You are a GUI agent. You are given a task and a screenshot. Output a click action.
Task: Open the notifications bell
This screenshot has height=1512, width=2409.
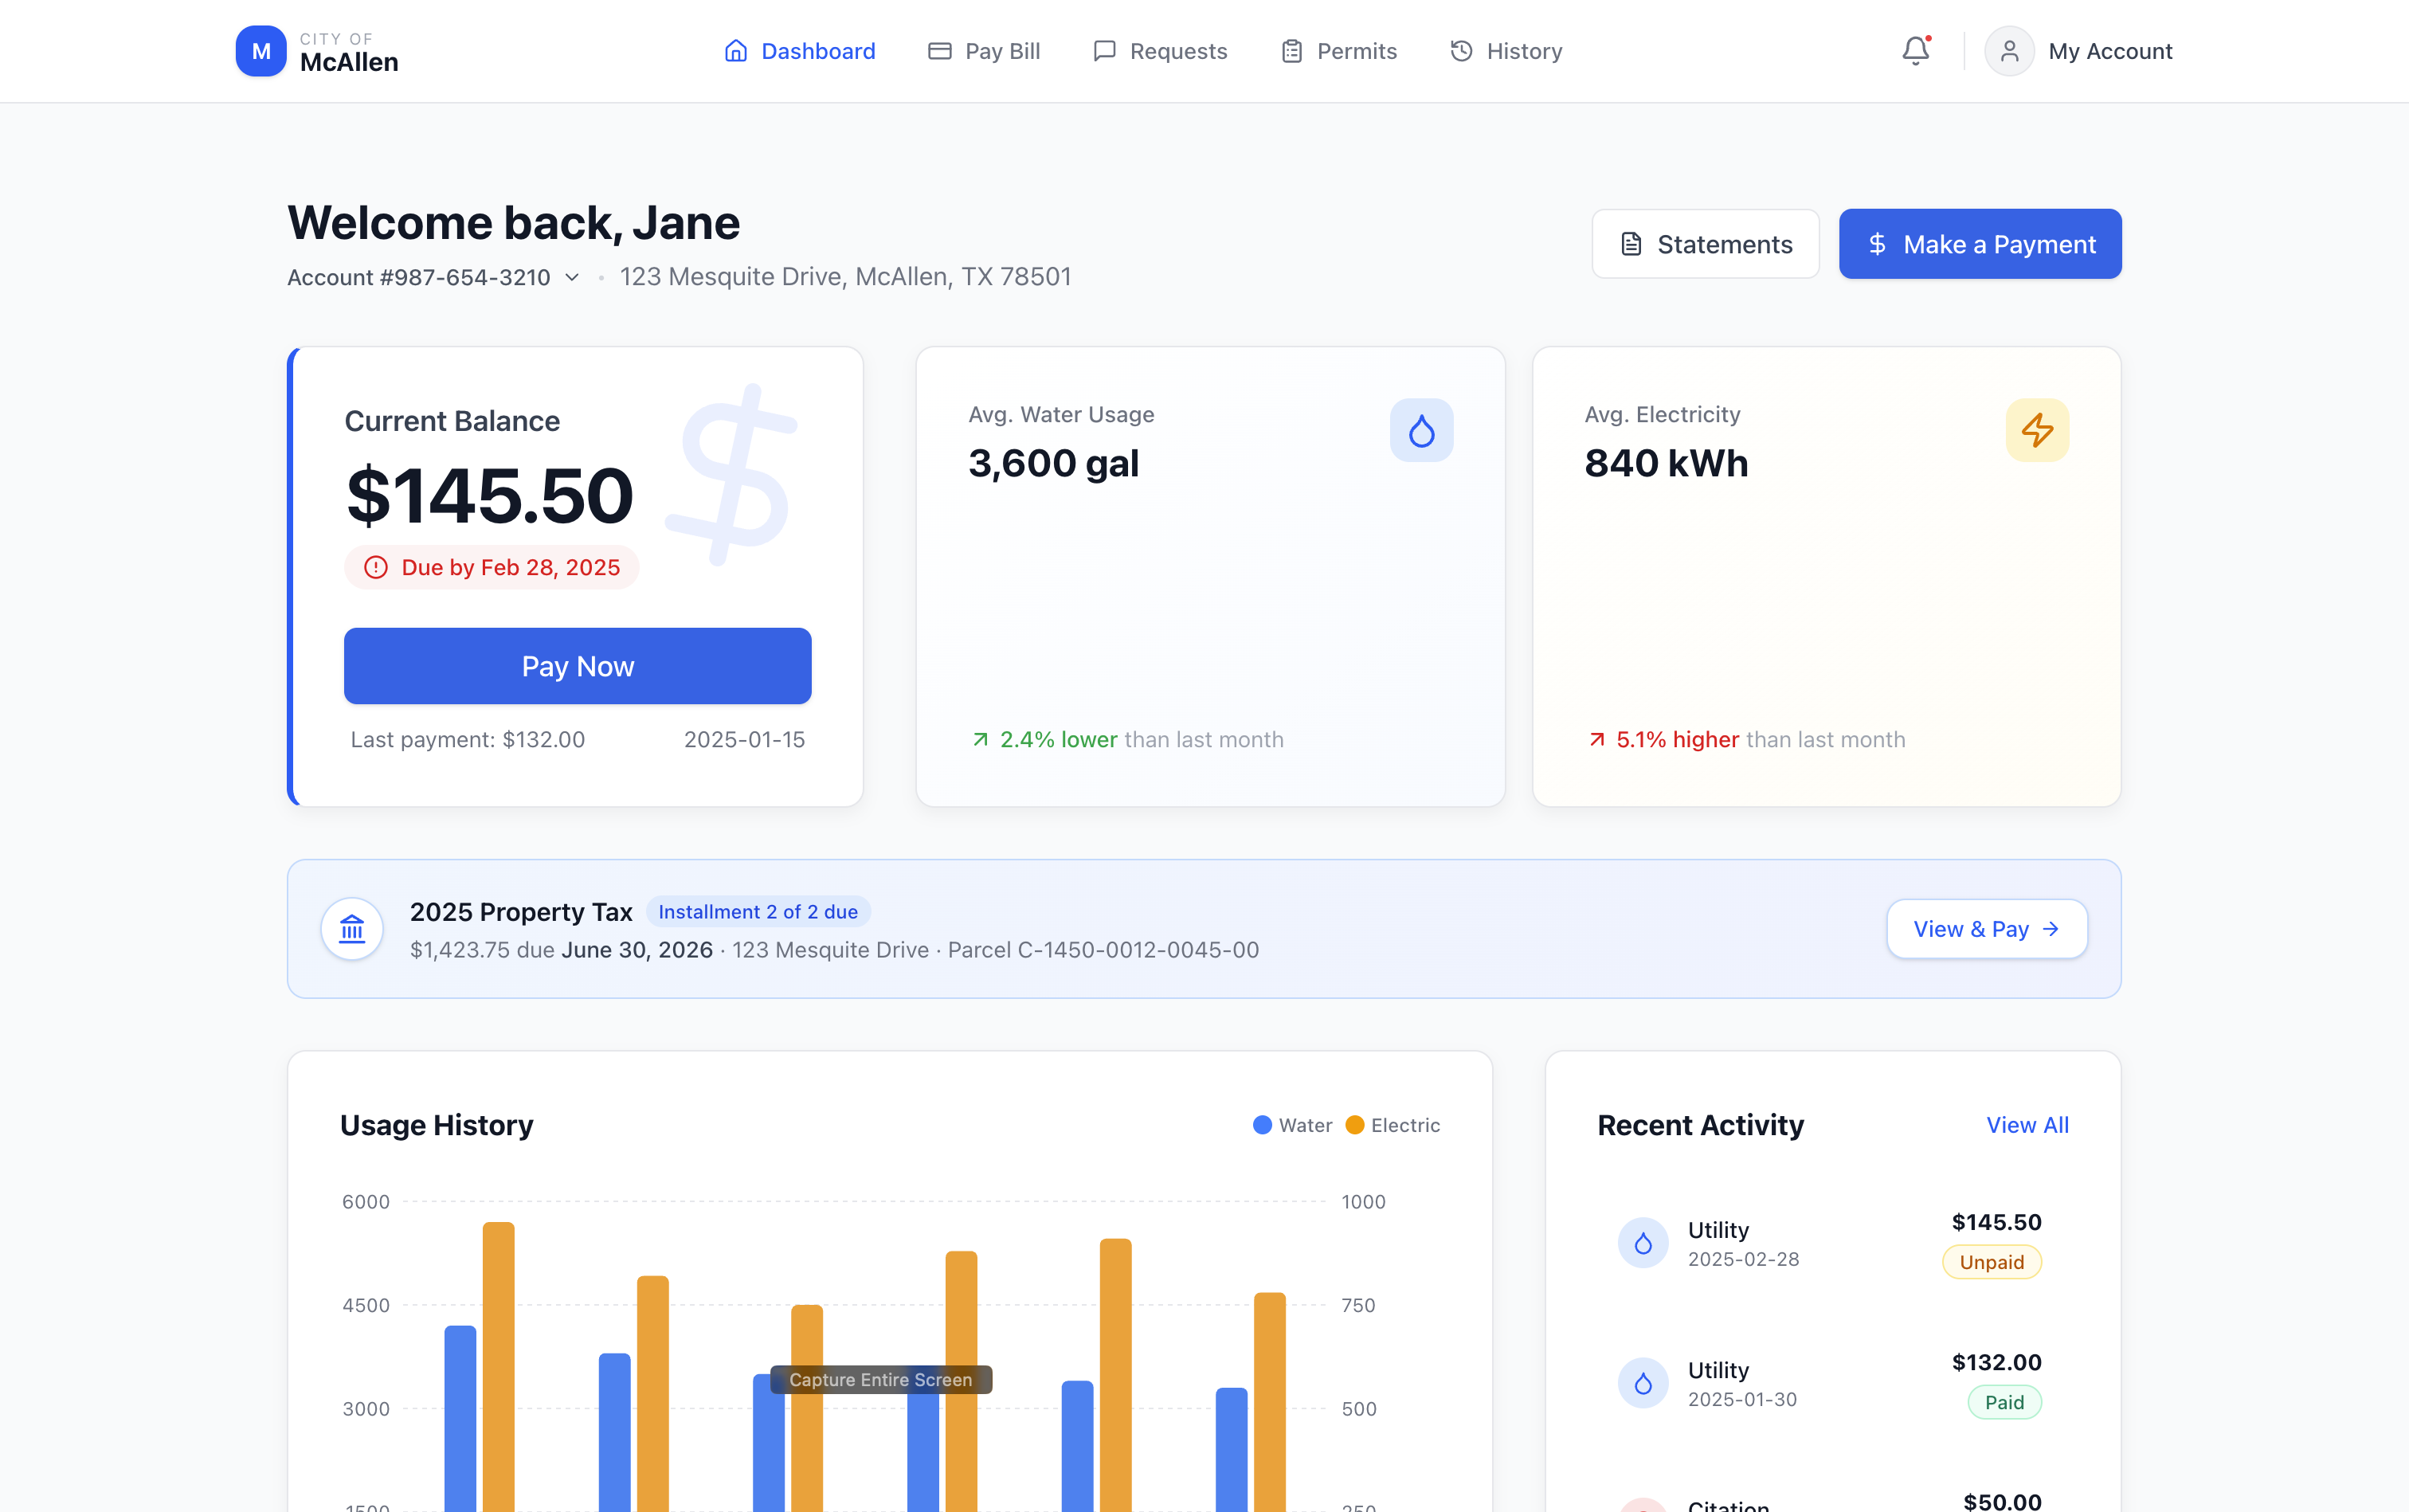(x=1915, y=51)
